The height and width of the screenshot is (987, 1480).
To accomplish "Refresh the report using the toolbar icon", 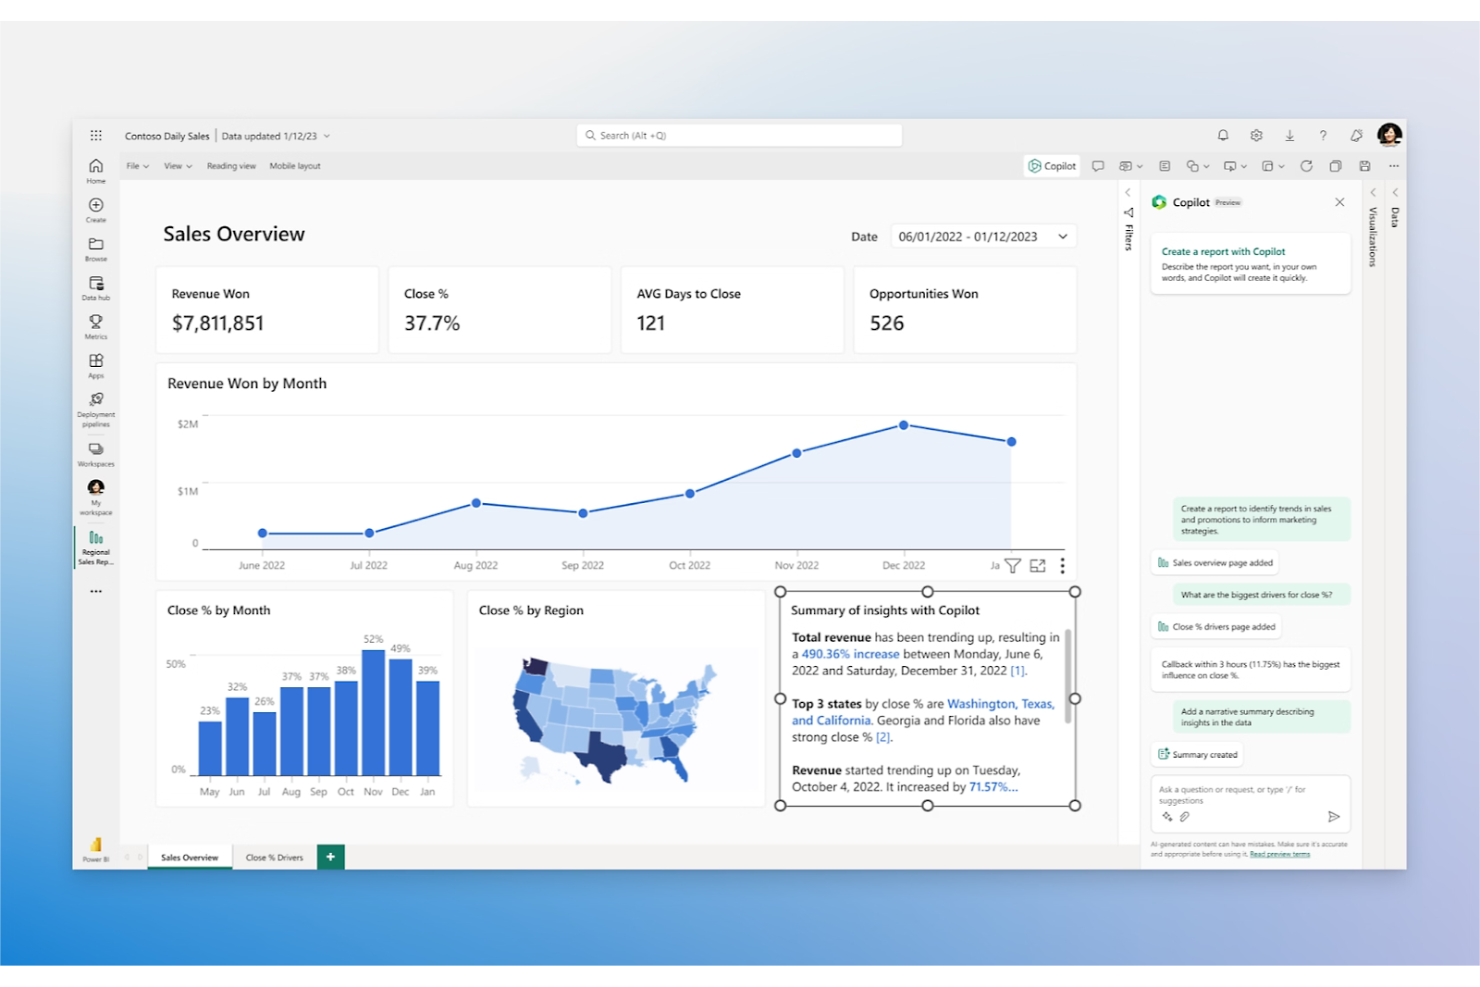I will coord(1308,165).
